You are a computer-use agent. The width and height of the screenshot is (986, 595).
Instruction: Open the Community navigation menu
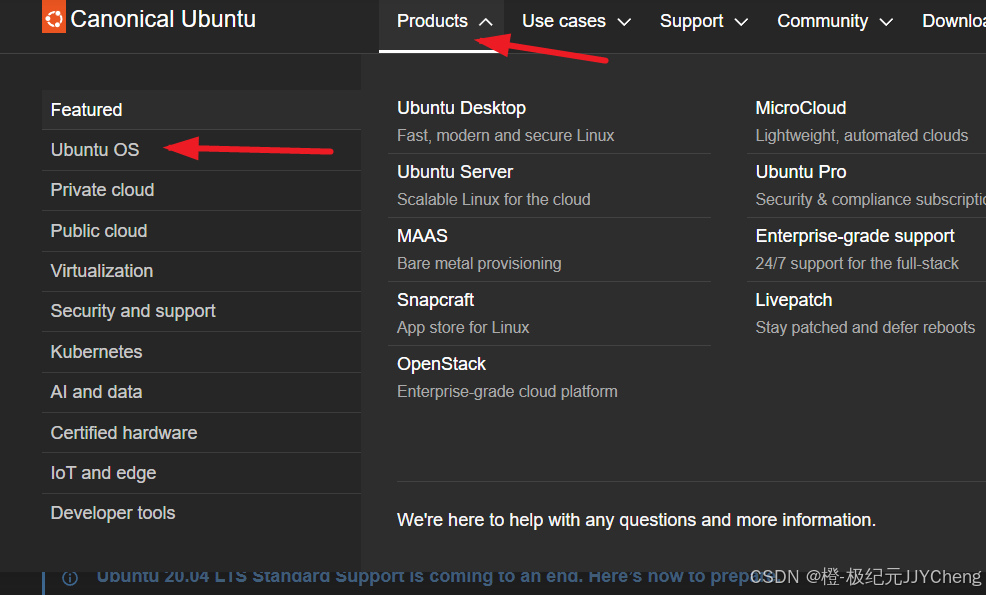coord(834,22)
